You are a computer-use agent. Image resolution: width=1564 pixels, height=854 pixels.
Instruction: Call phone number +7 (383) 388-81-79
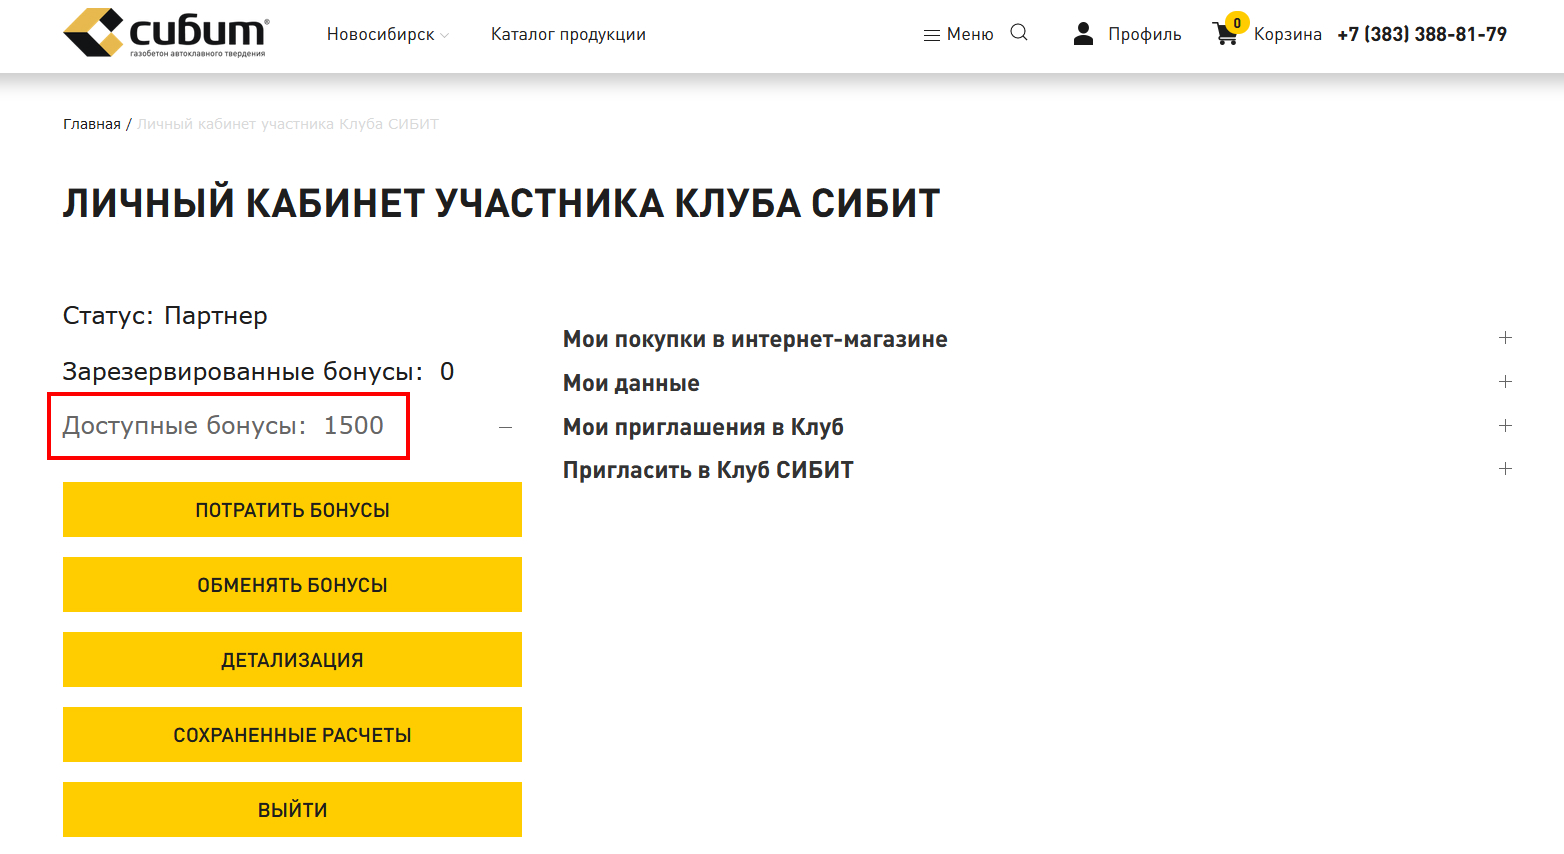coord(1422,35)
